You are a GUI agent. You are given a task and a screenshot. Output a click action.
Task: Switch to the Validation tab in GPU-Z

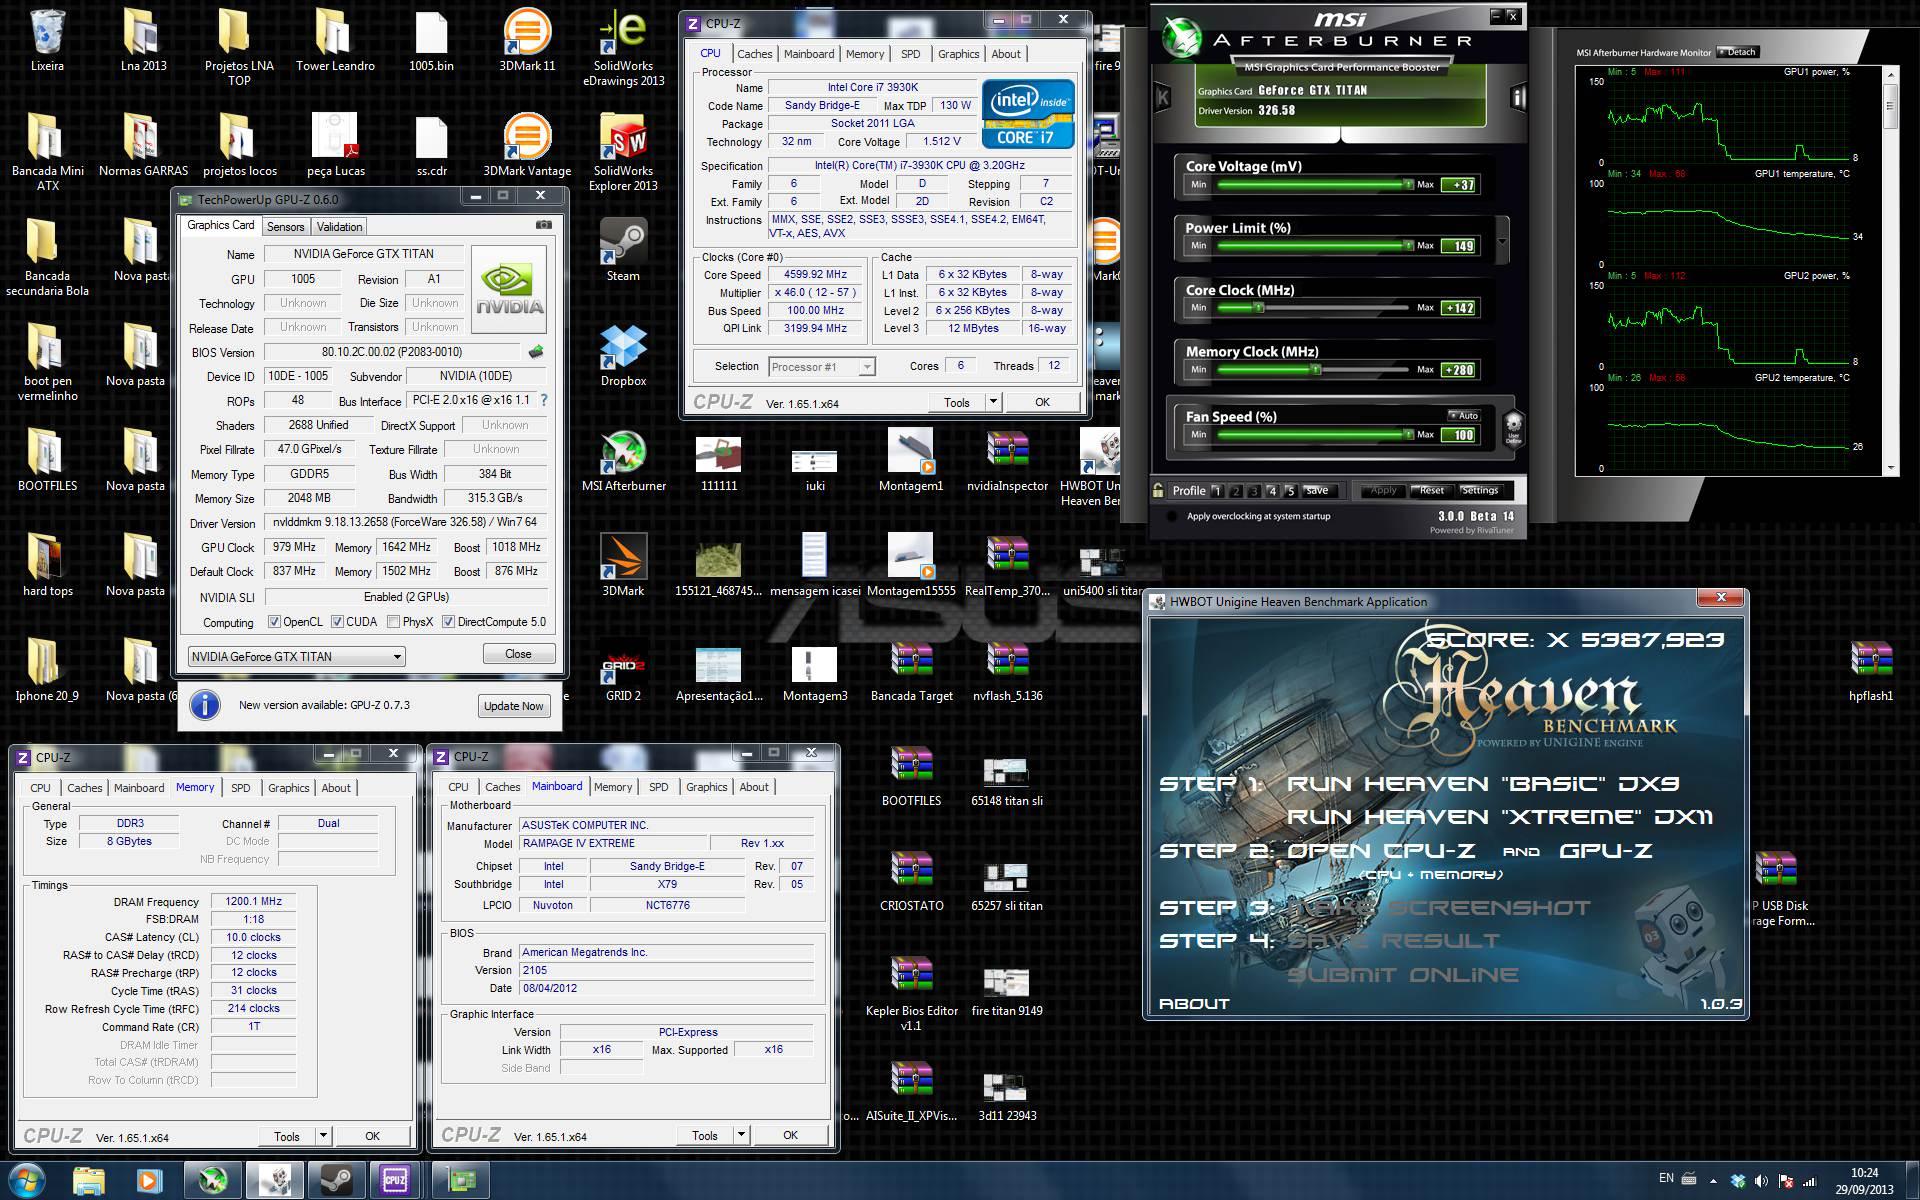click(339, 227)
